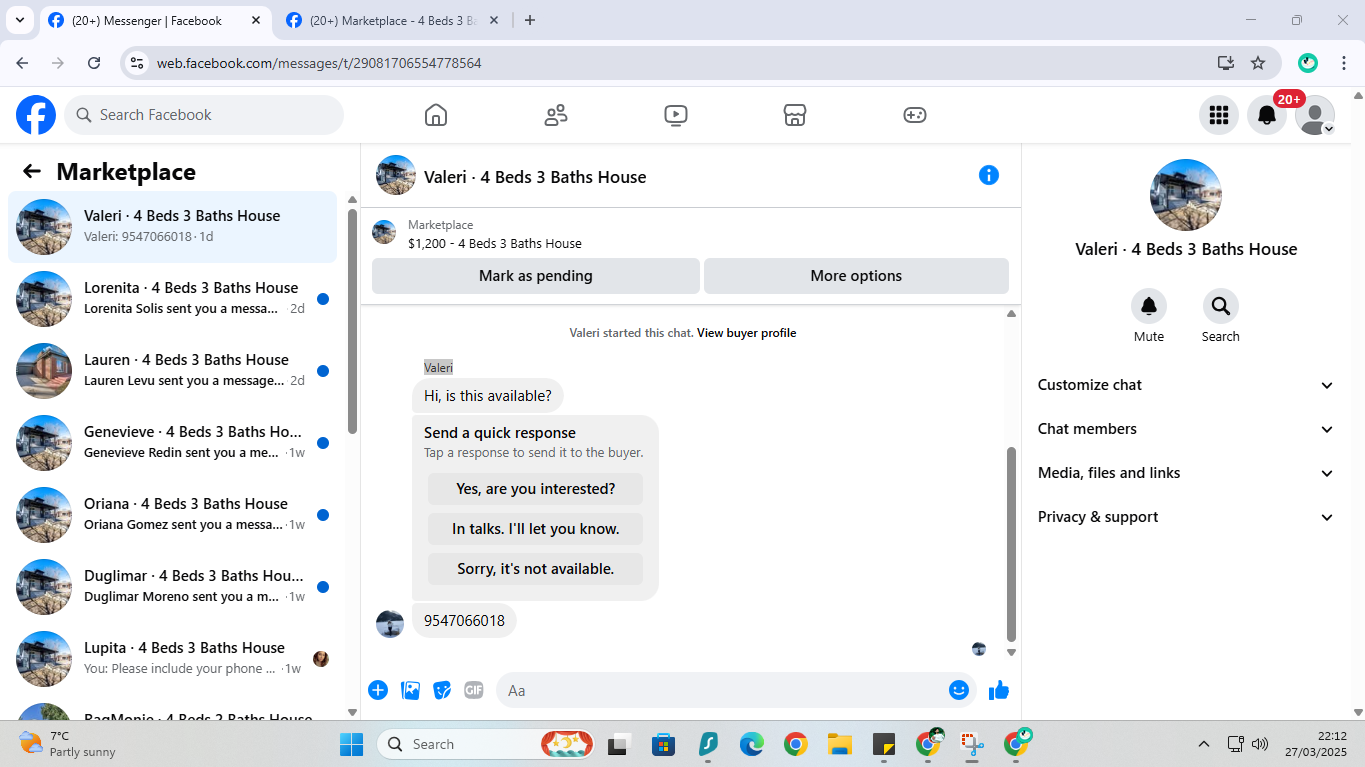Click the "Hi, is this available?" message
The height and width of the screenshot is (767, 1365).
tap(488, 396)
